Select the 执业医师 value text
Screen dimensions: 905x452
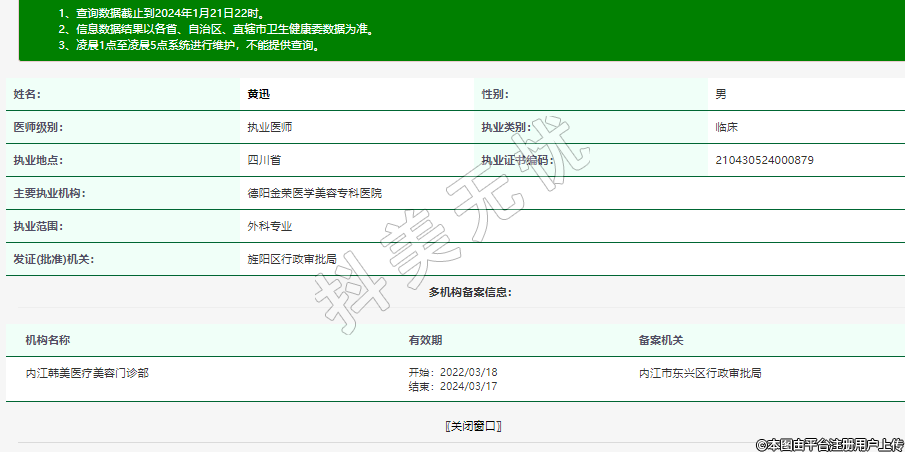(x=270, y=127)
